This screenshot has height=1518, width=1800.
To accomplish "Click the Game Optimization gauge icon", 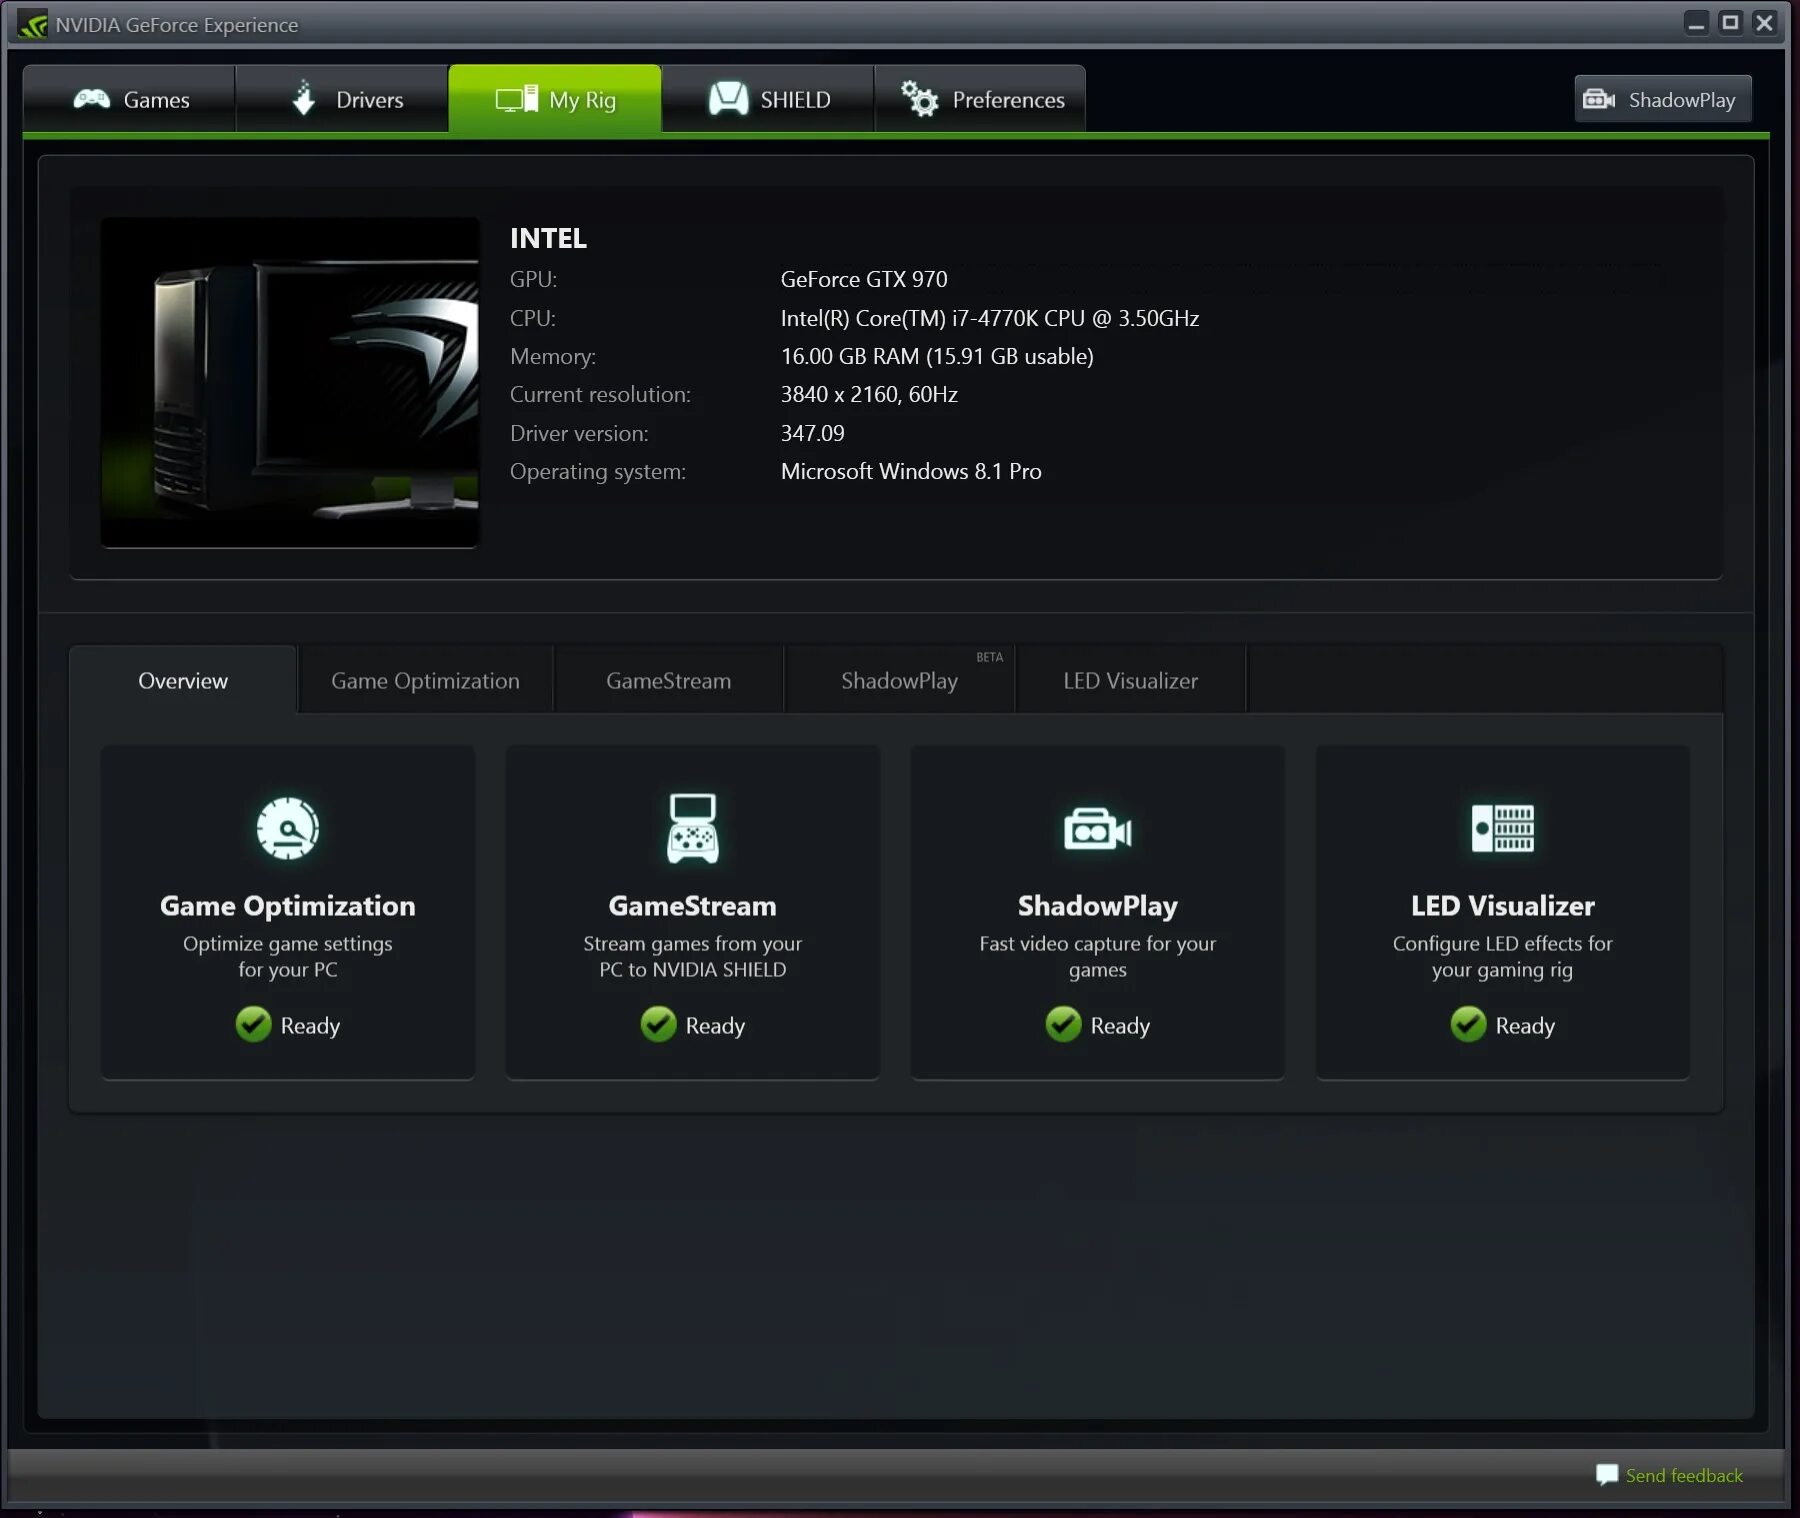I will [x=288, y=828].
